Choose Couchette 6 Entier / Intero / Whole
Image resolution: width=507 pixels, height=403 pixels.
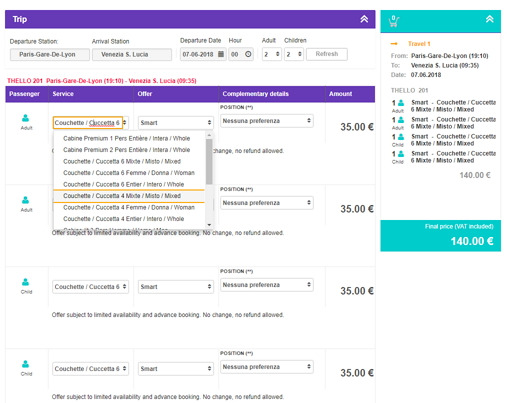point(129,184)
